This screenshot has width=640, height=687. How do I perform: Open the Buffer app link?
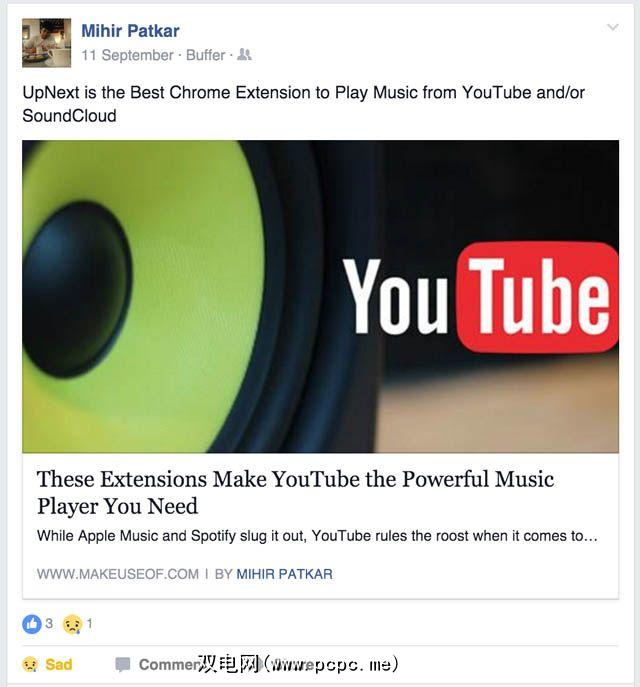click(x=205, y=55)
